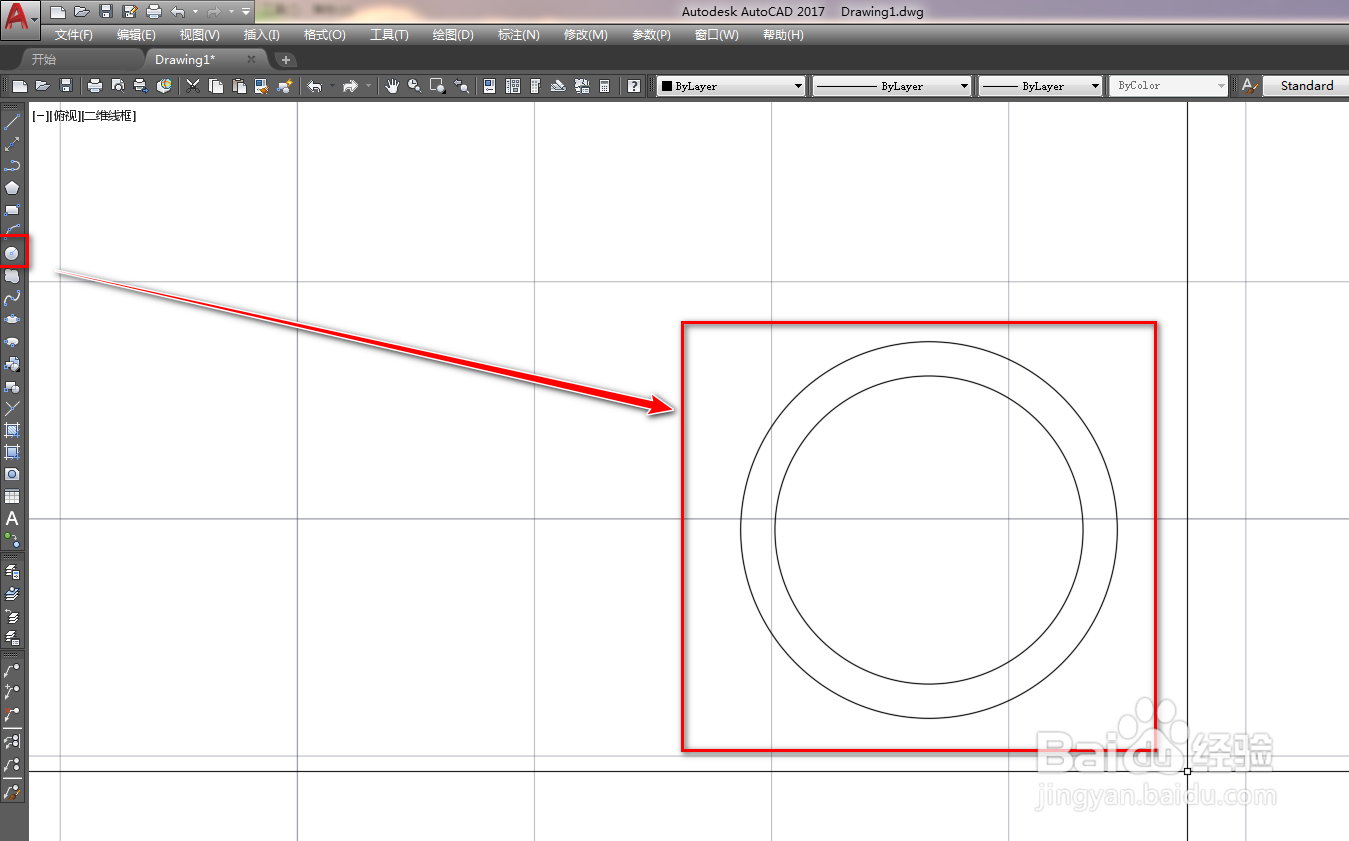Select the Add Selected tool
Image resolution: width=1349 pixels, height=841 pixels.
[12, 540]
